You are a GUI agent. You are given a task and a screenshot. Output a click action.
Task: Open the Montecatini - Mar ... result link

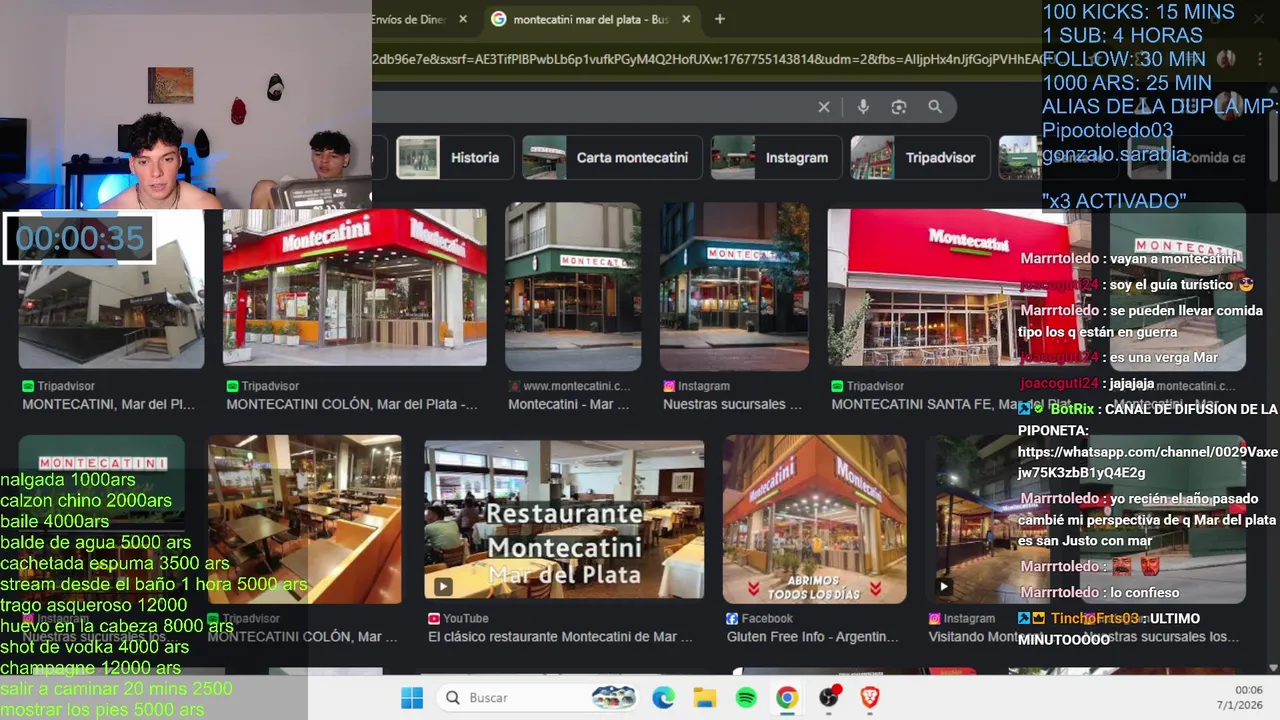(x=568, y=405)
